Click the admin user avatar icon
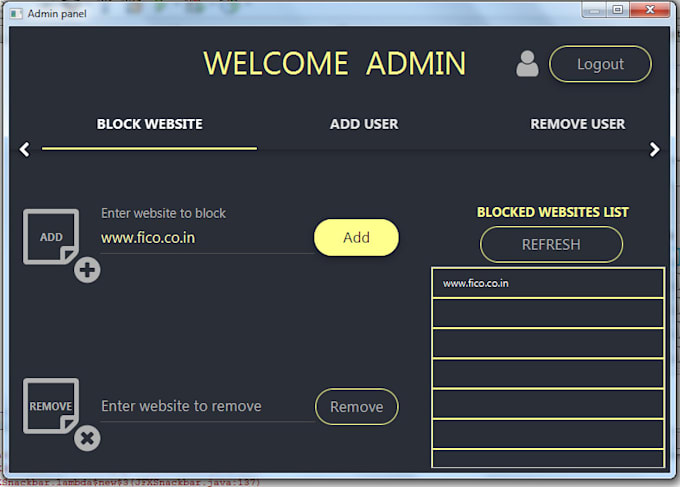The width and height of the screenshot is (680, 487). pyautogui.click(x=527, y=64)
